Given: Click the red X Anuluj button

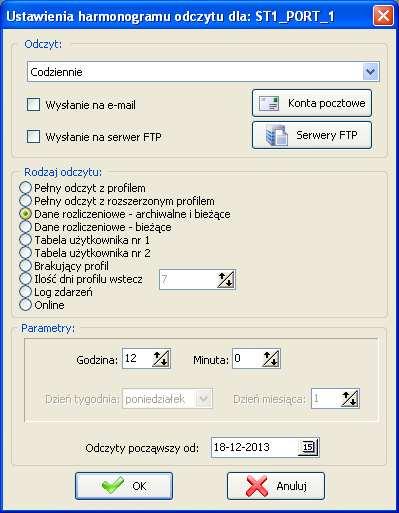Looking at the screenshot, I should 276,486.
